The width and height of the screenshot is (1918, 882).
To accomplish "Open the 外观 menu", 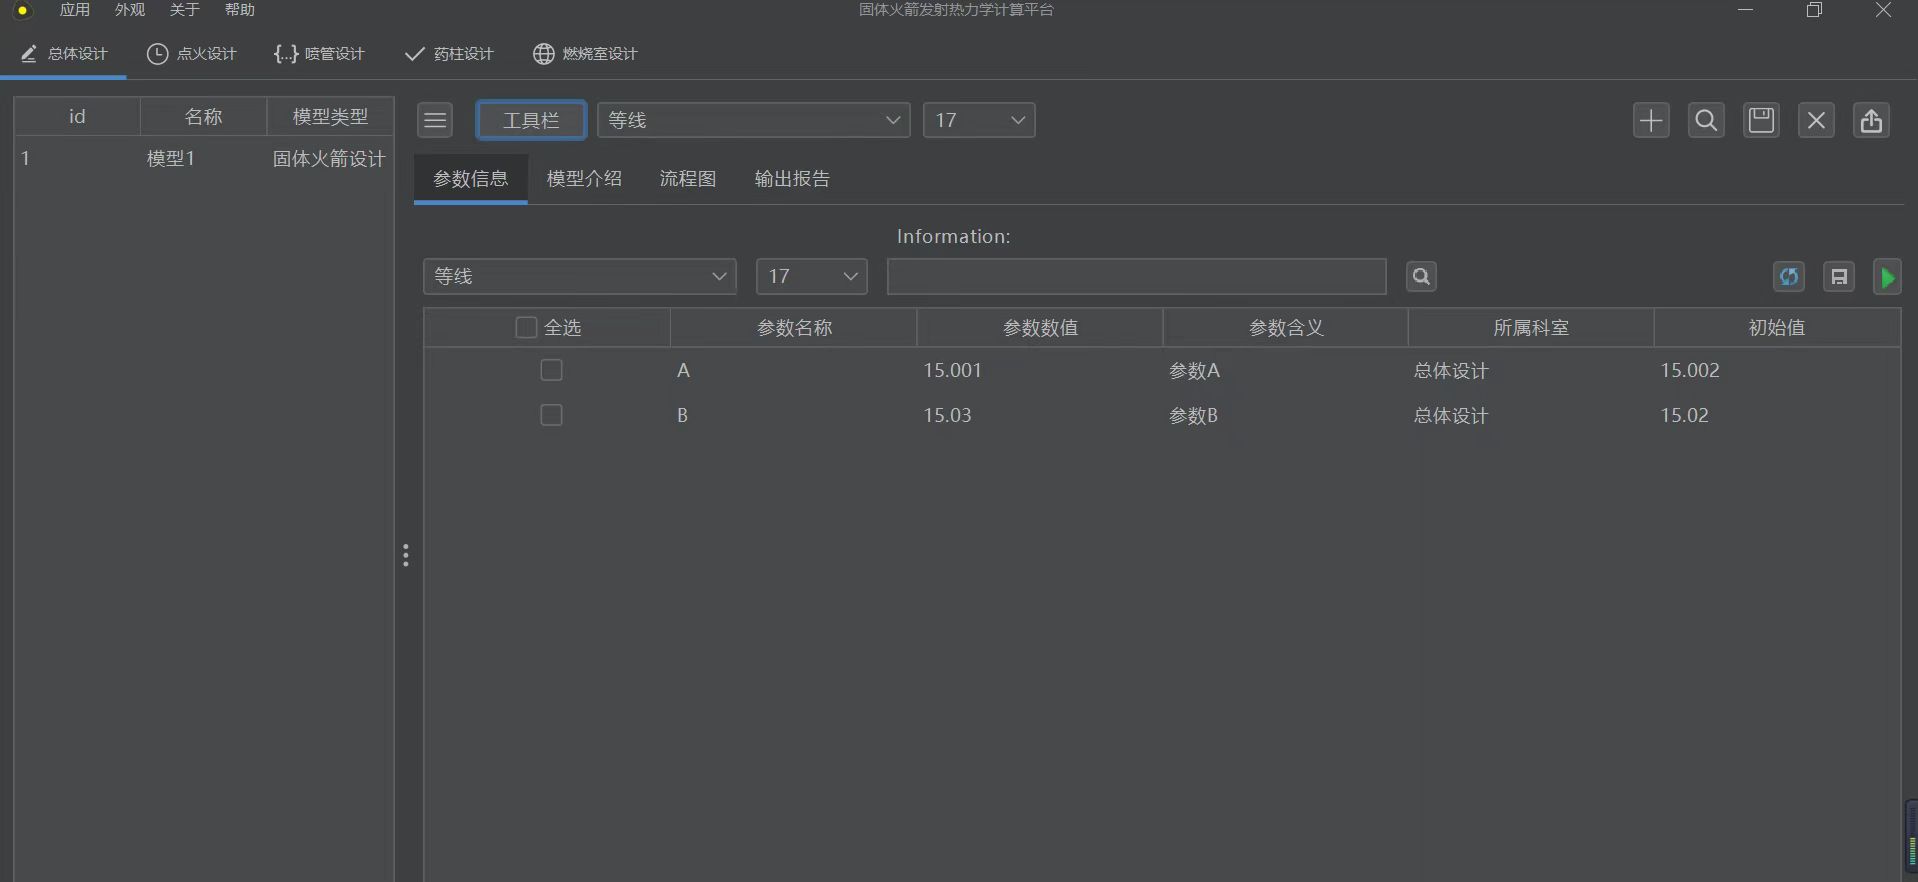I will pos(130,10).
